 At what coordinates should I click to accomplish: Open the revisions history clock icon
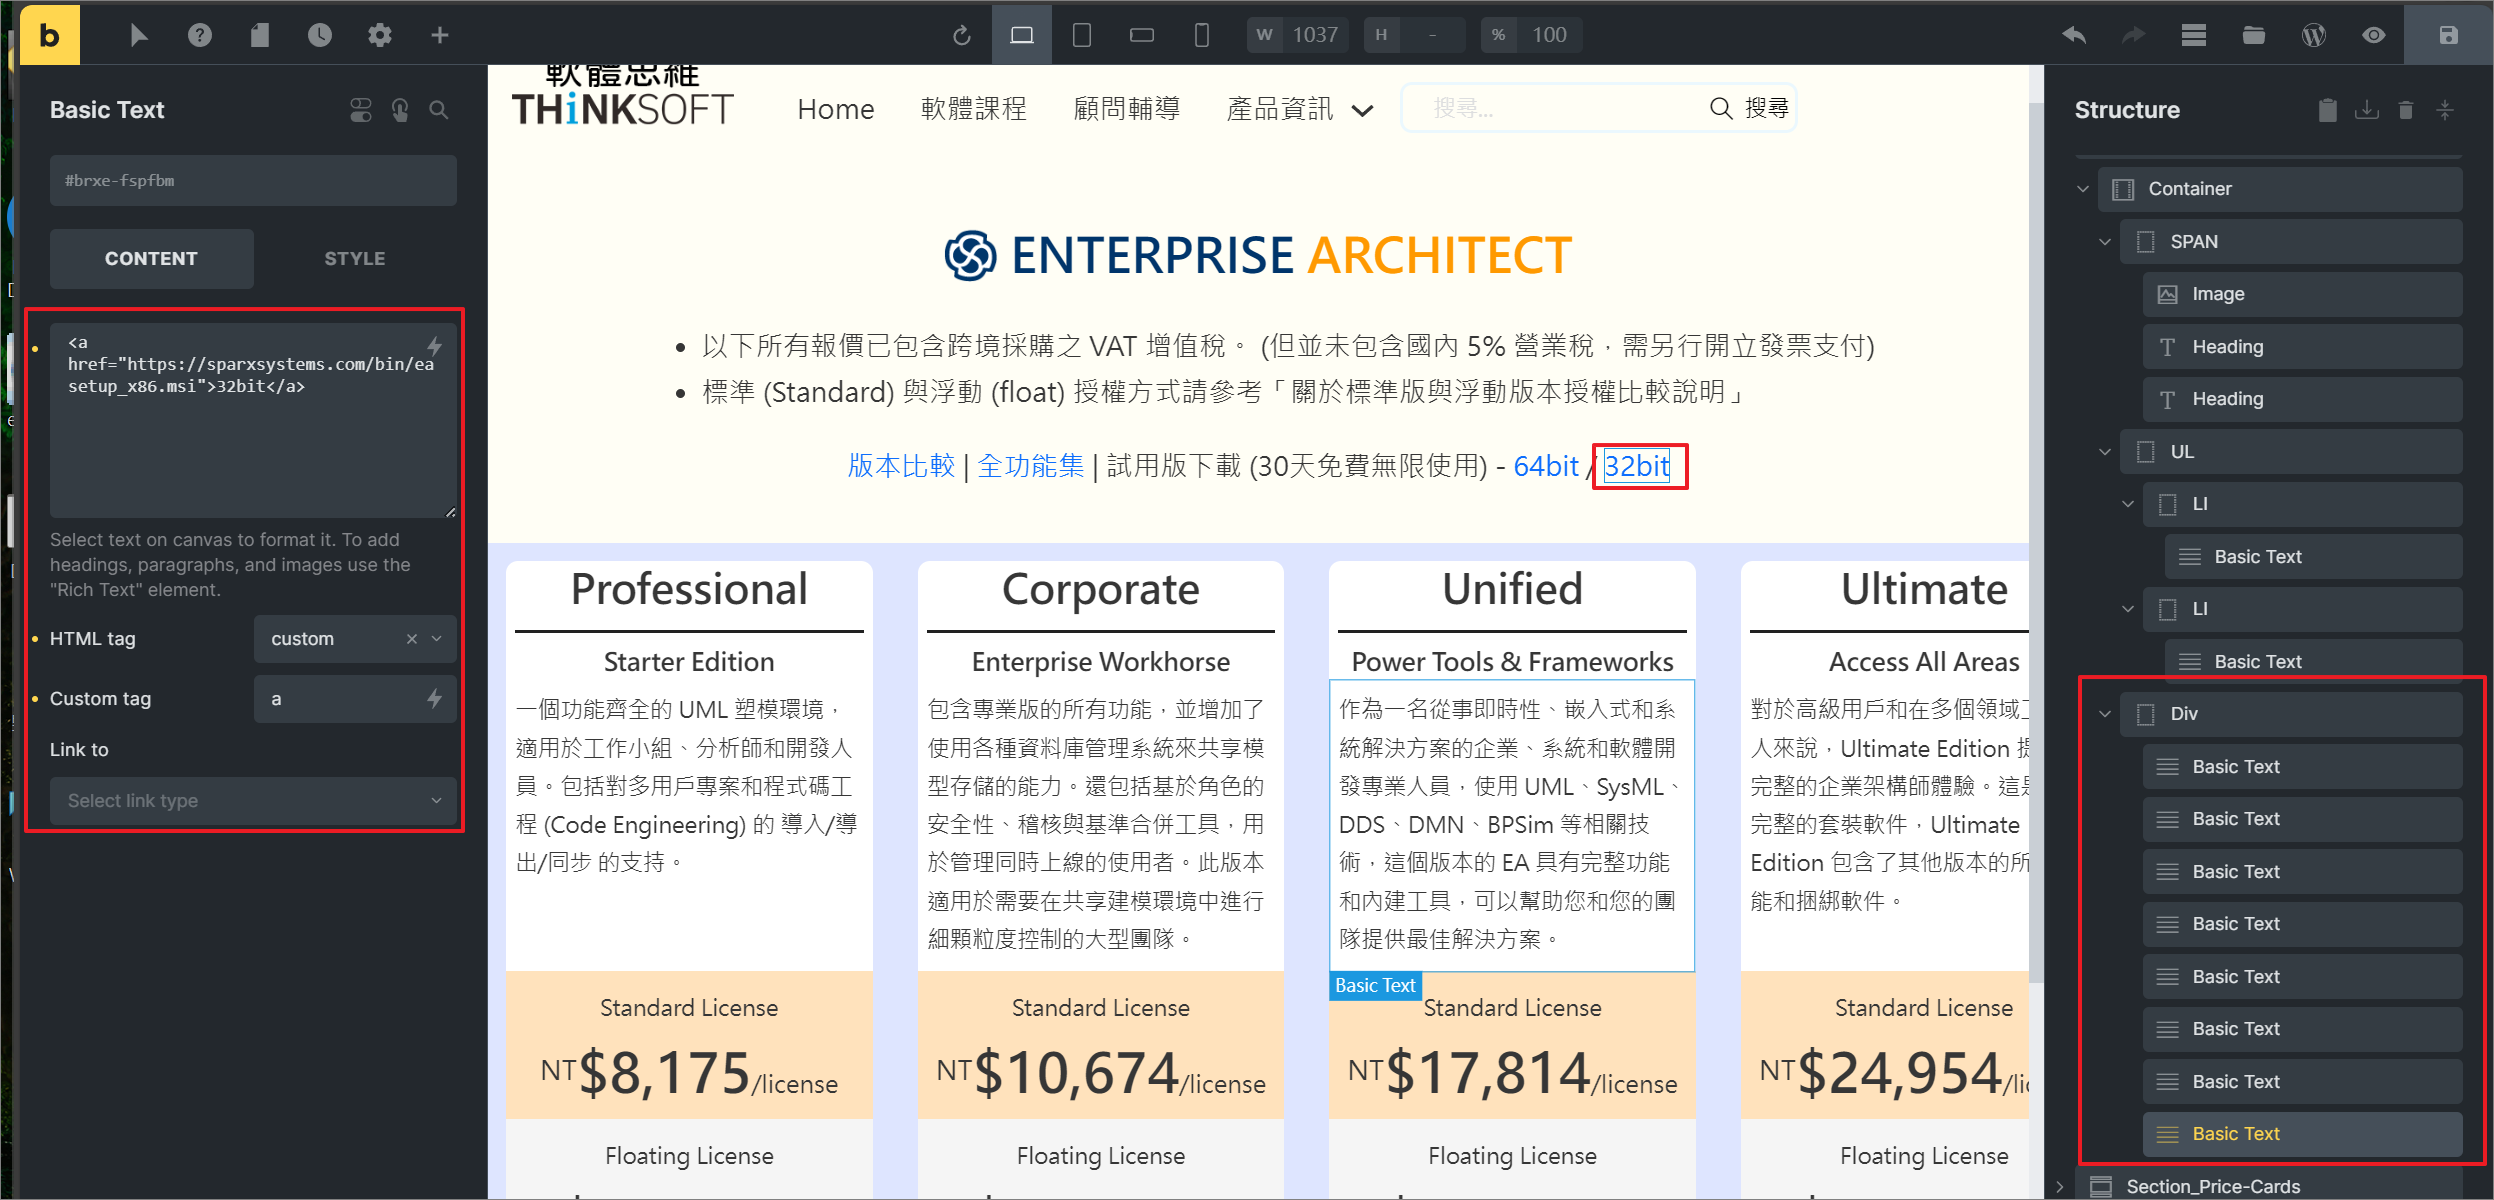coord(320,35)
